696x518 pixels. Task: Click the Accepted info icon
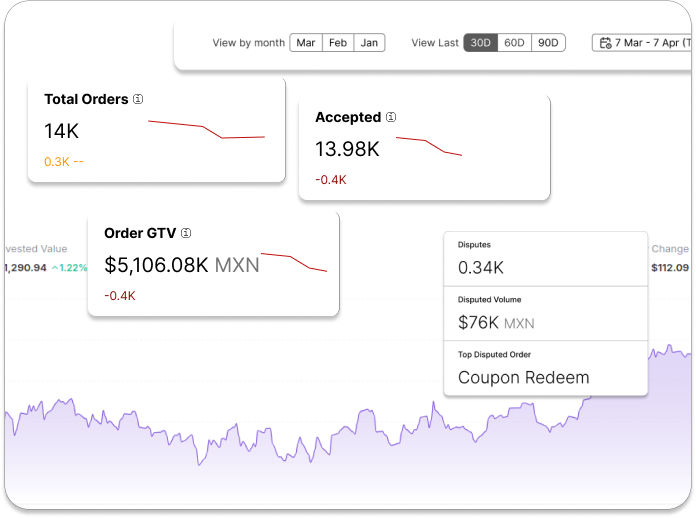point(391,117)
